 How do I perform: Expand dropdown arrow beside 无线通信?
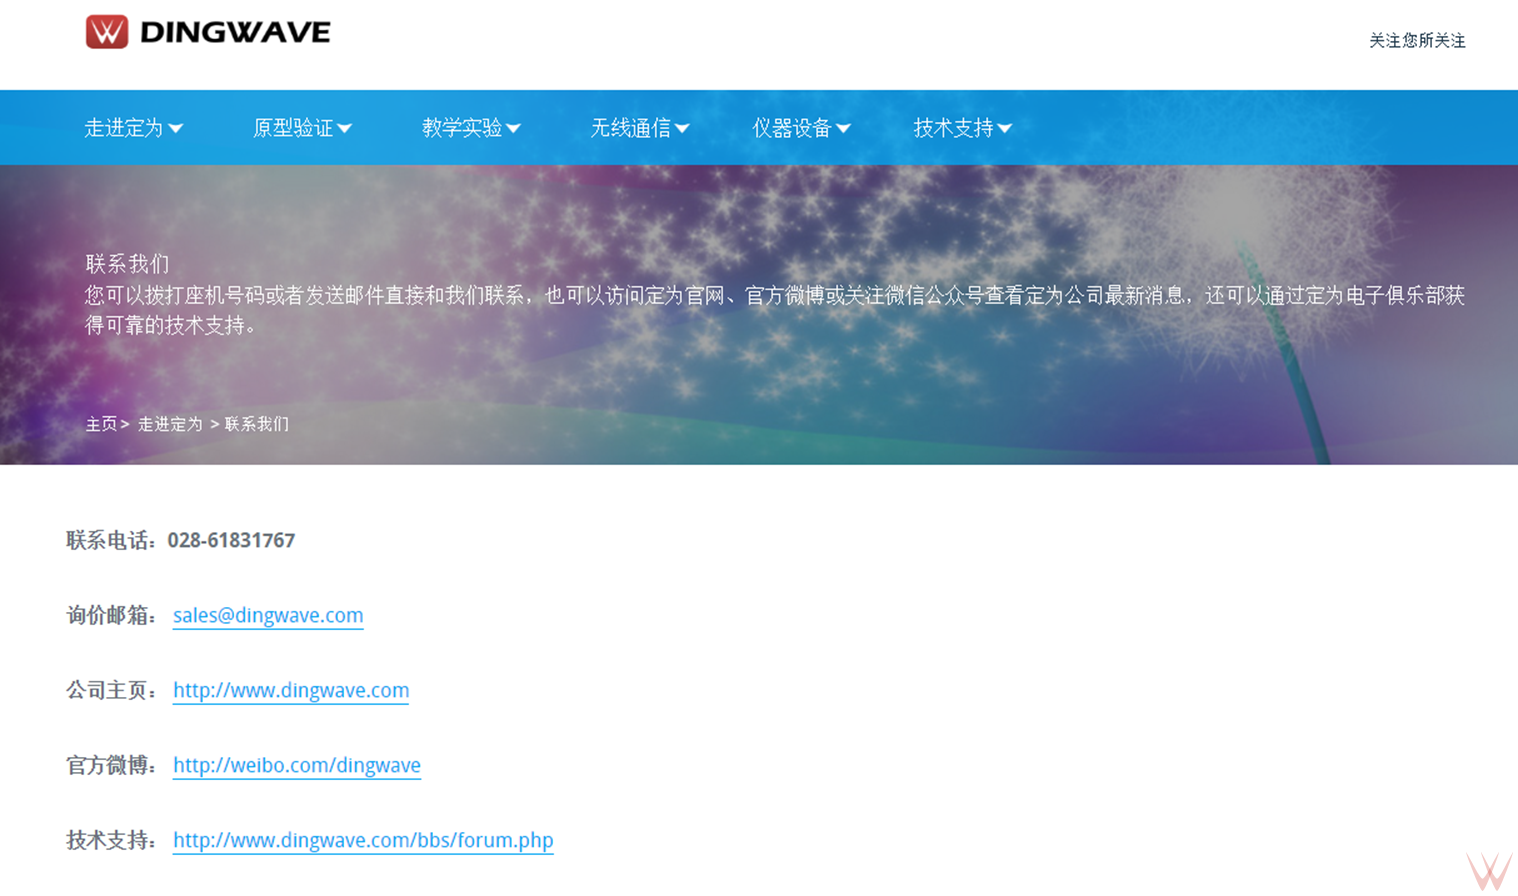coord(682,129)
